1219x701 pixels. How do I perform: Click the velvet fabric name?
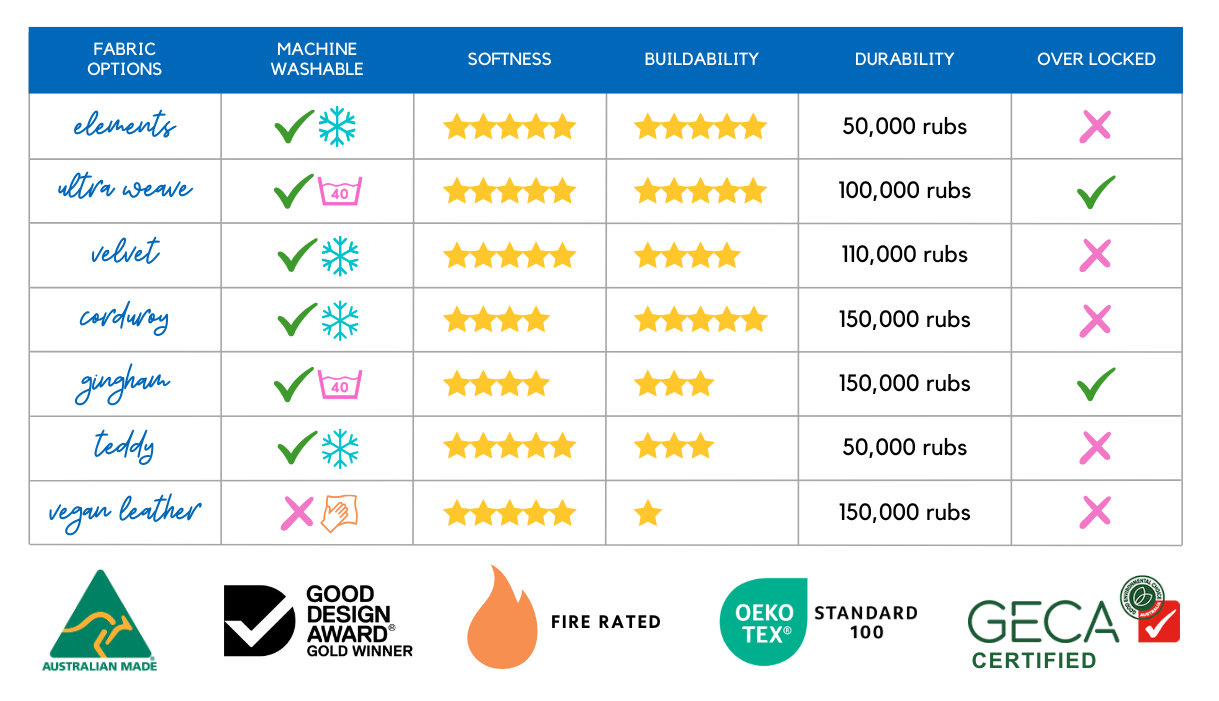(x=124, y=253)
